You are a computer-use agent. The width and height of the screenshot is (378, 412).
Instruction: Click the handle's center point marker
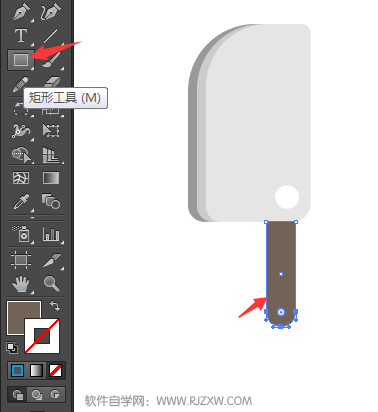(x=281, y=274)
